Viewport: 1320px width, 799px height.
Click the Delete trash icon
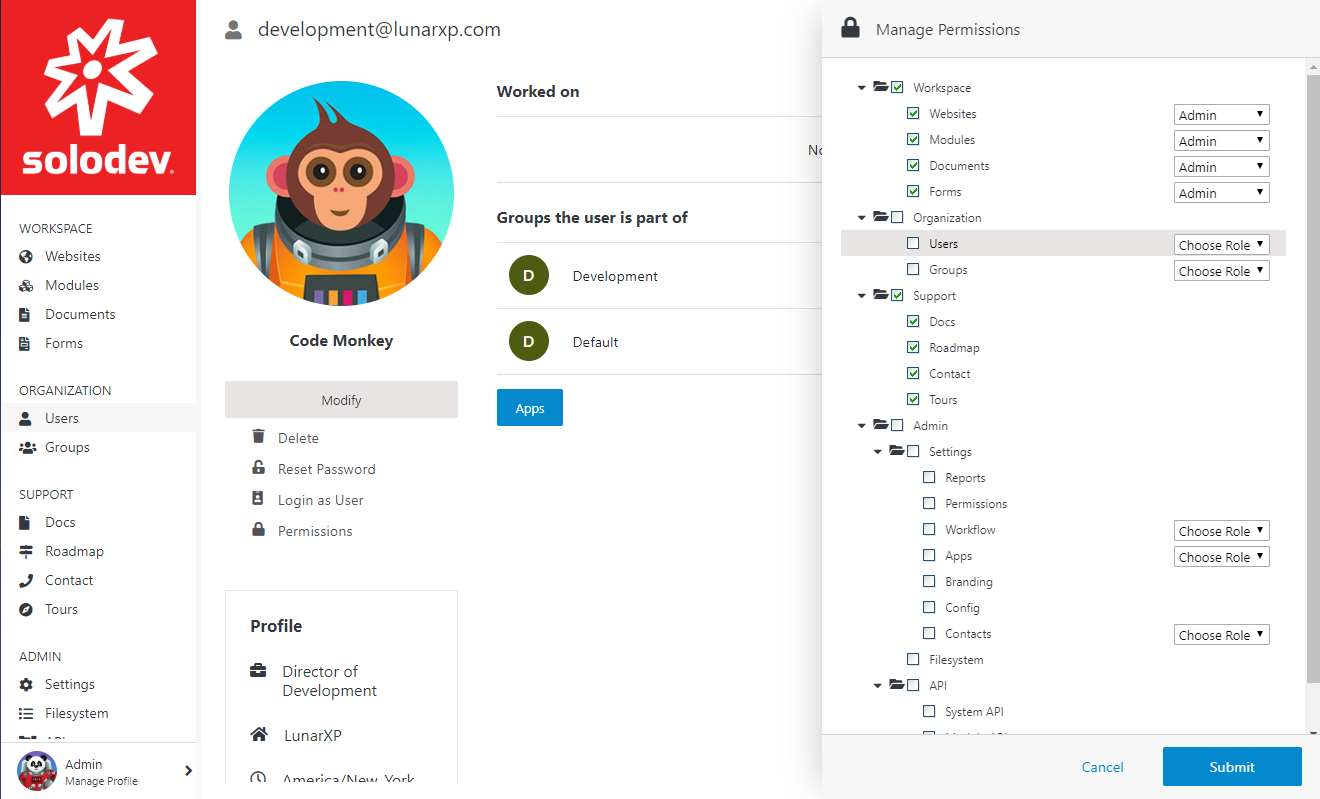259,437
